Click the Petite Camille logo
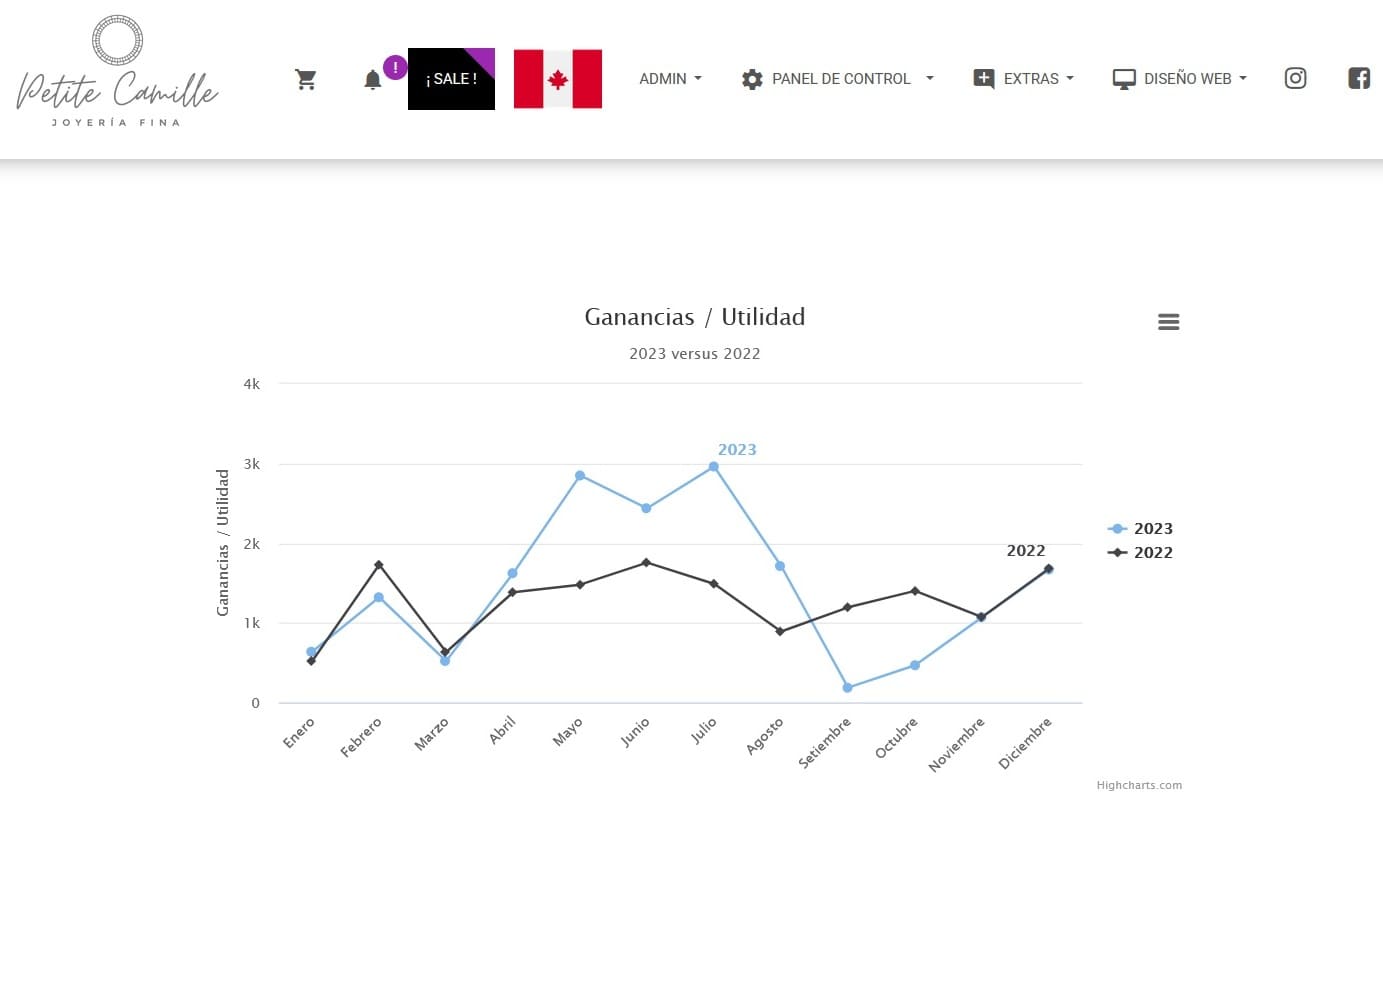The height and width of the screenshot is (986, 1383). pyautogui.click(x=117, y=72)
